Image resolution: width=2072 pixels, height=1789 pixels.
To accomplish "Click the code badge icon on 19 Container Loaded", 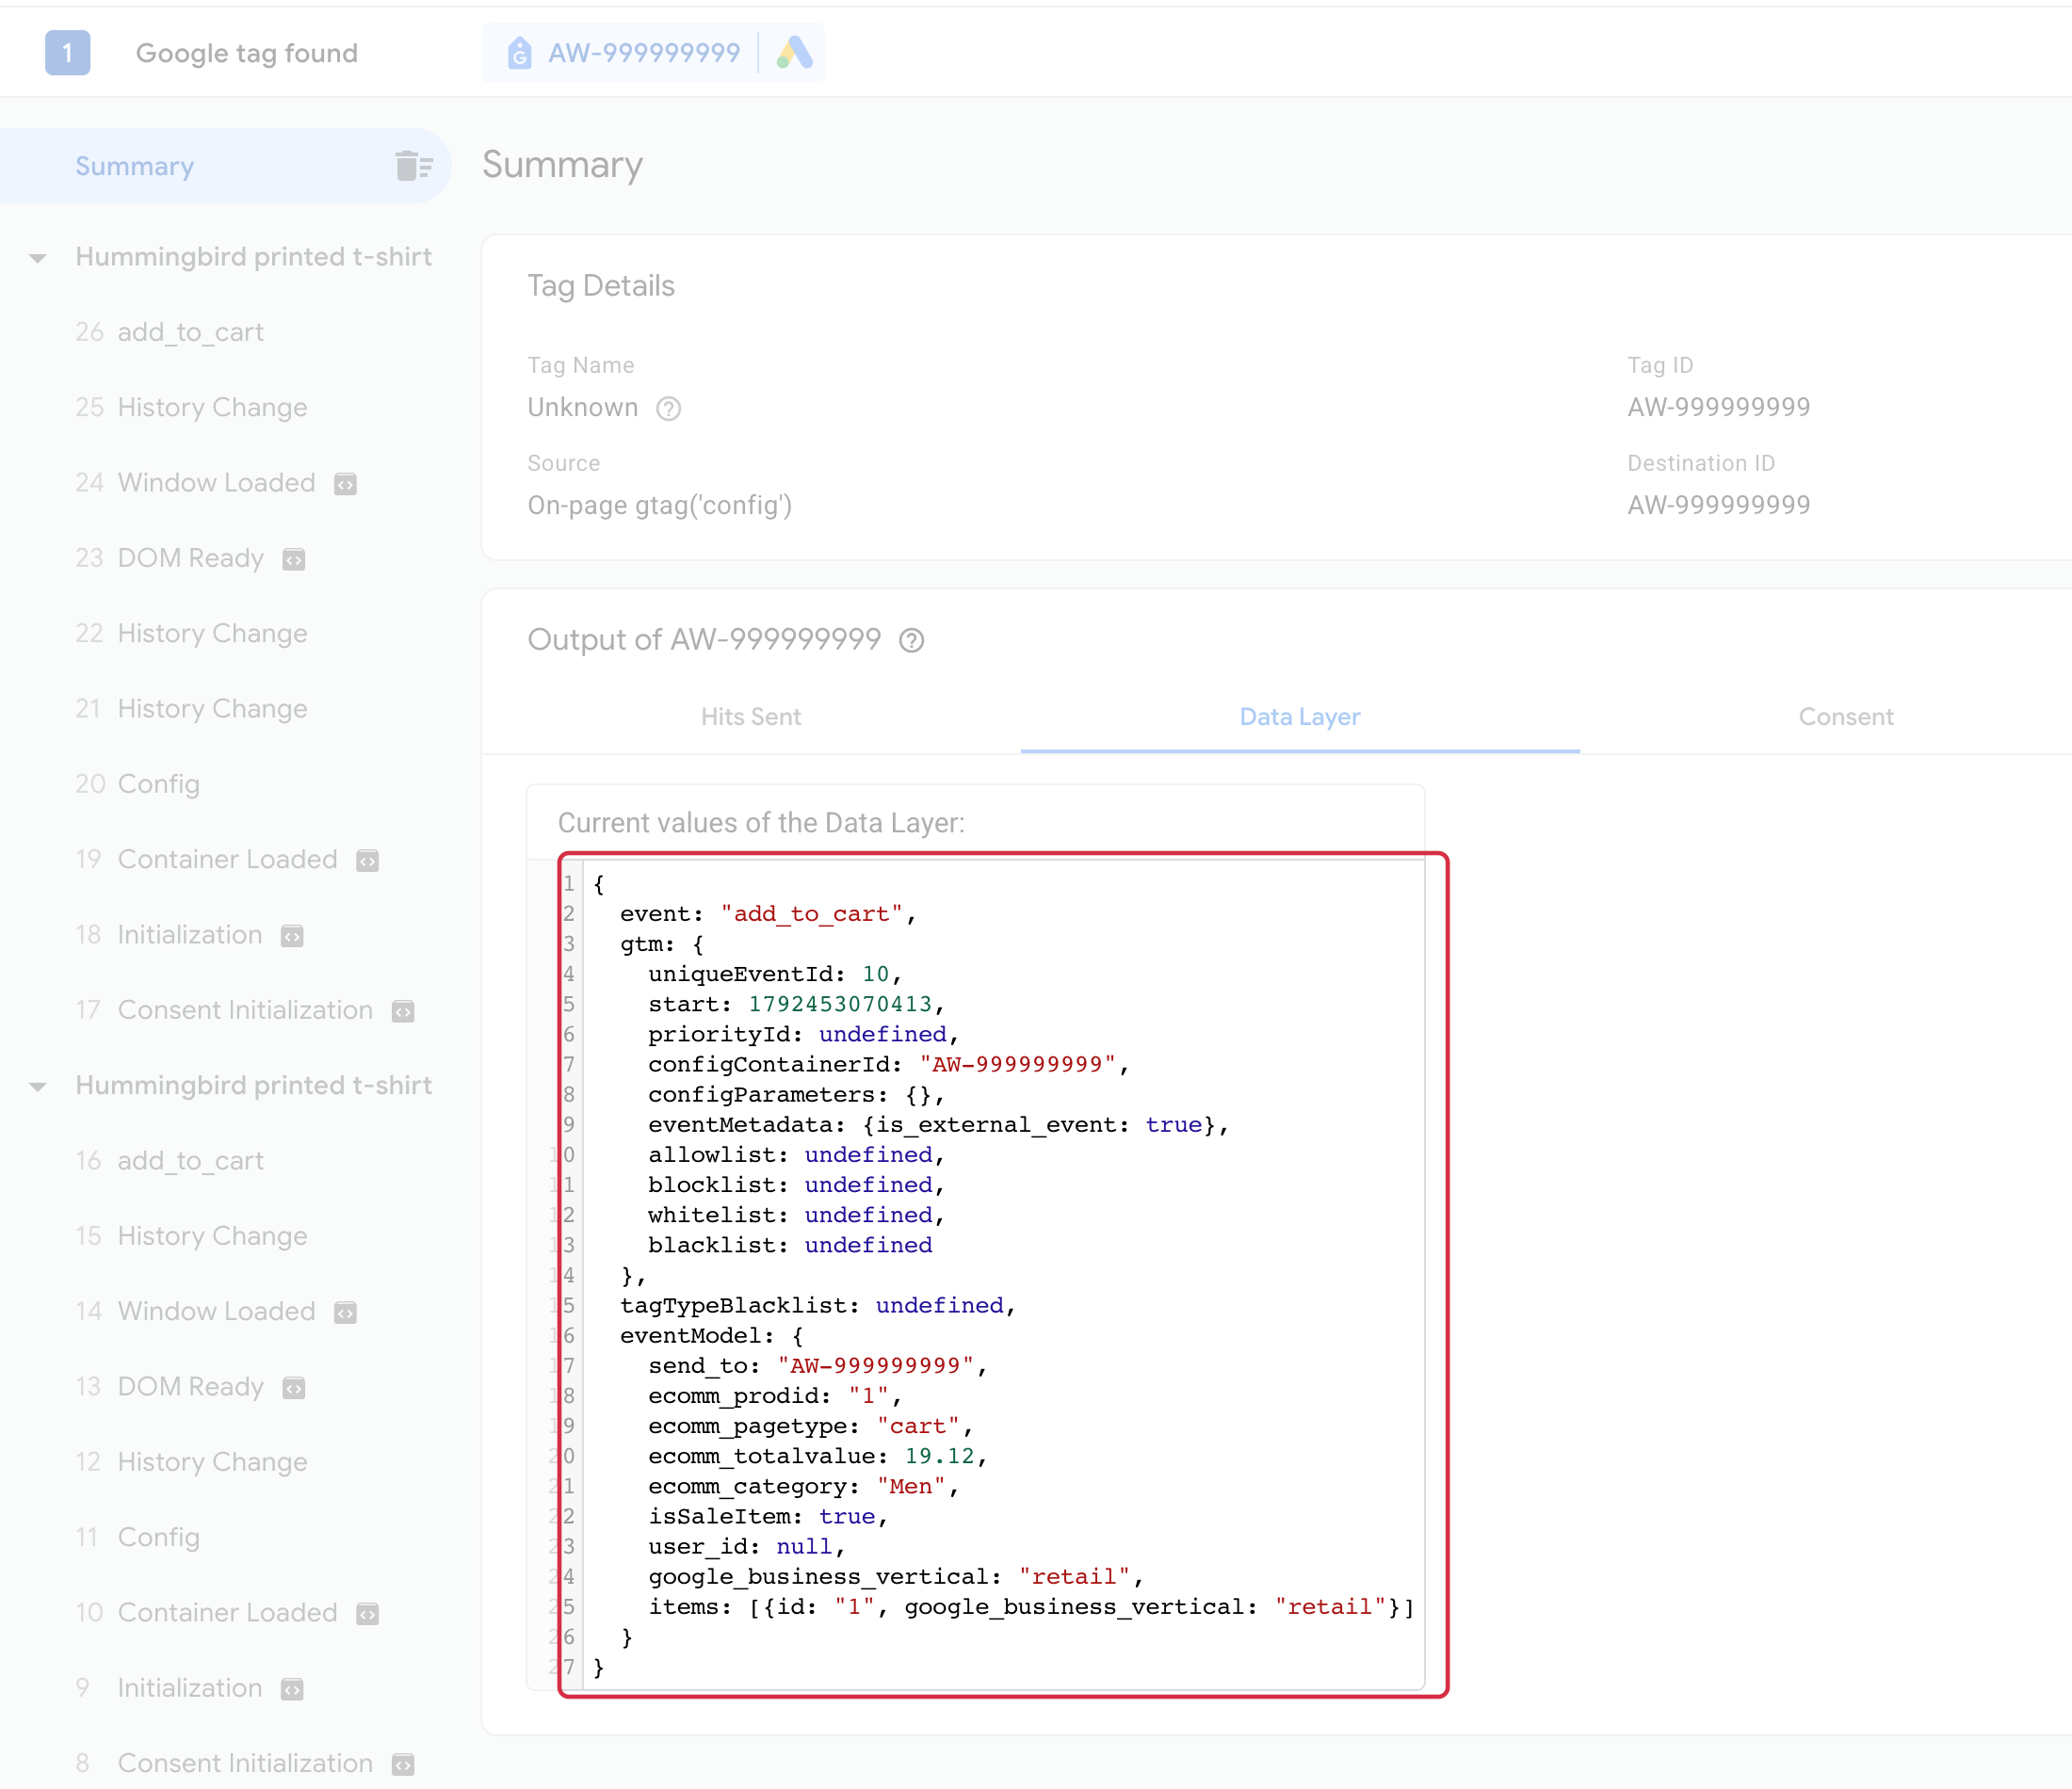I will click(367, 861).
